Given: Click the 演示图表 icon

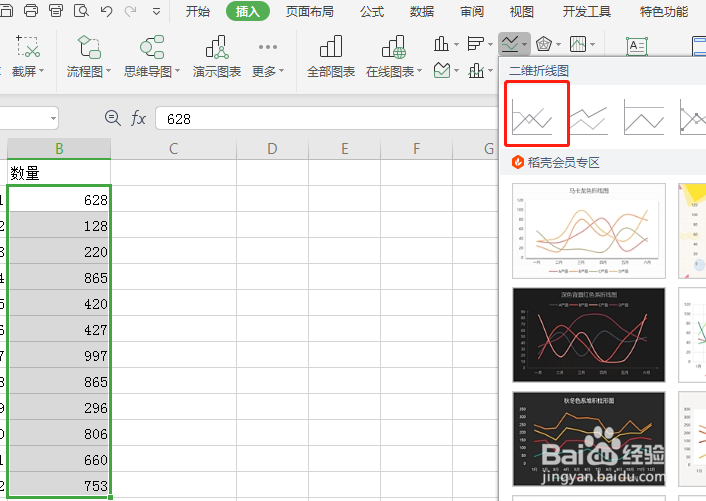Looking at the screenshot, I should pos(217,47).
